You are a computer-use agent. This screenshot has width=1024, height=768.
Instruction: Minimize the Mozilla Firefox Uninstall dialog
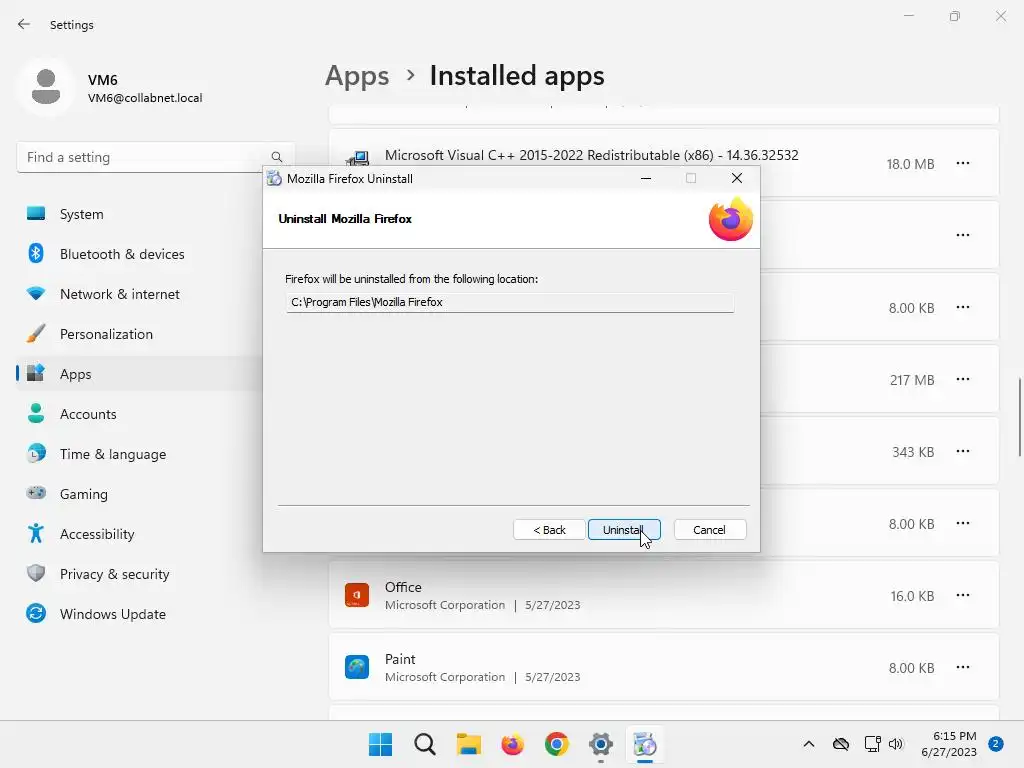click(646, 178)
